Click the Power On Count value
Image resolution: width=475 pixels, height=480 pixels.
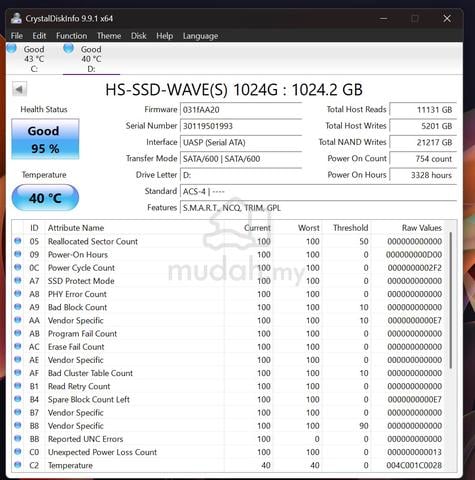(x=423, y=159)
